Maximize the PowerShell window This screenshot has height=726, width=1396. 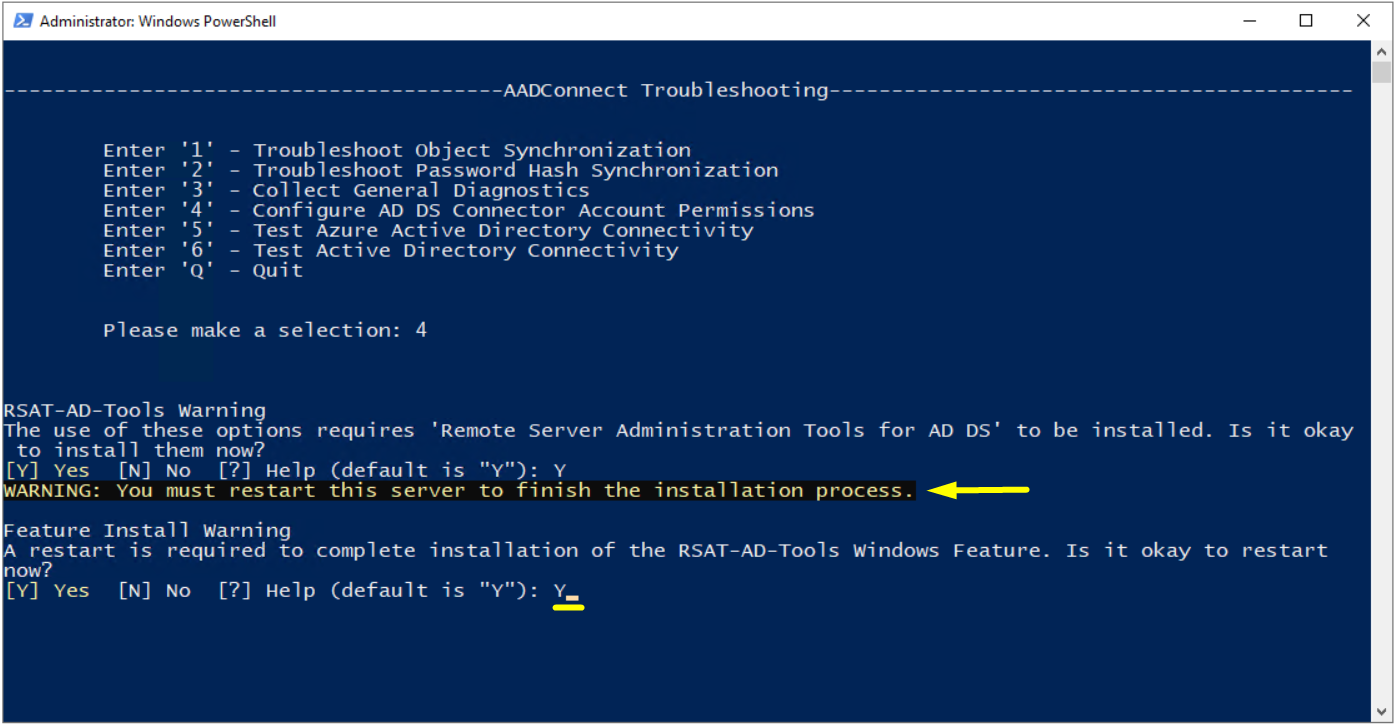[x=1306, y=20]
